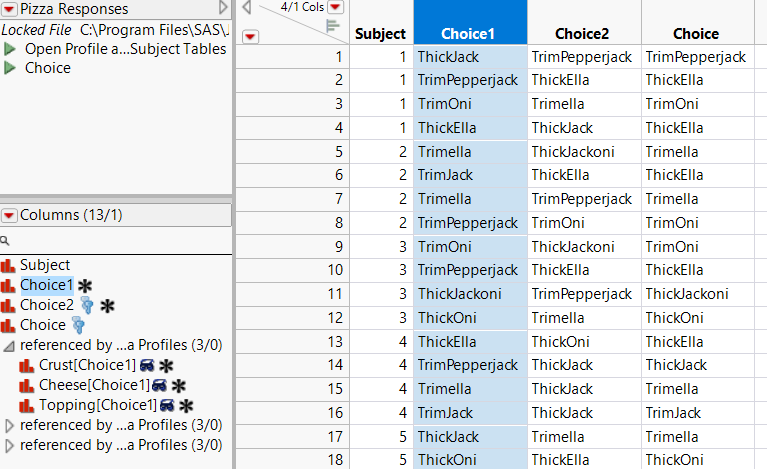Viewport: 767px width, 469px height.
Task: Select Choice1 in the columns list
Action: (x=46, y=285)
